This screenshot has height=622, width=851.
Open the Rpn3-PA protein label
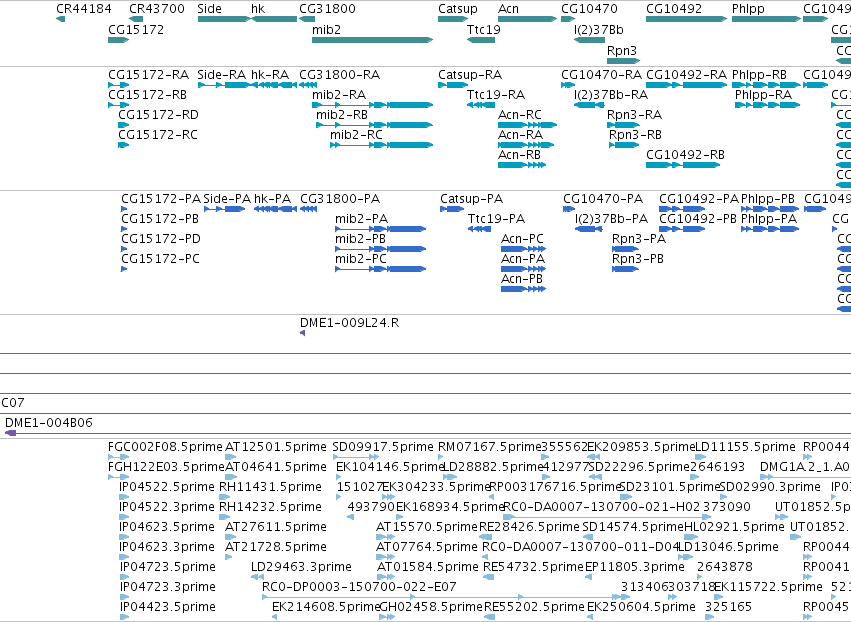pos(639,239)
